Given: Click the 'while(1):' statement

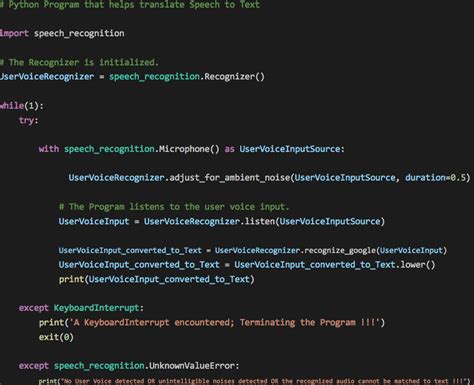Looking at the screenshot, I should point(22,106).
